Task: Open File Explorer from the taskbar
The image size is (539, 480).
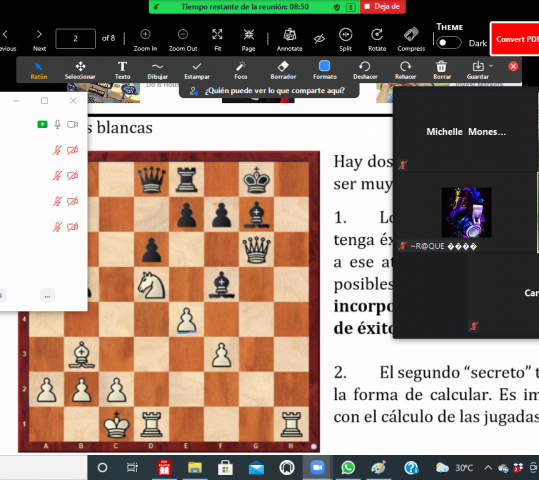Action: pos(195,468)
